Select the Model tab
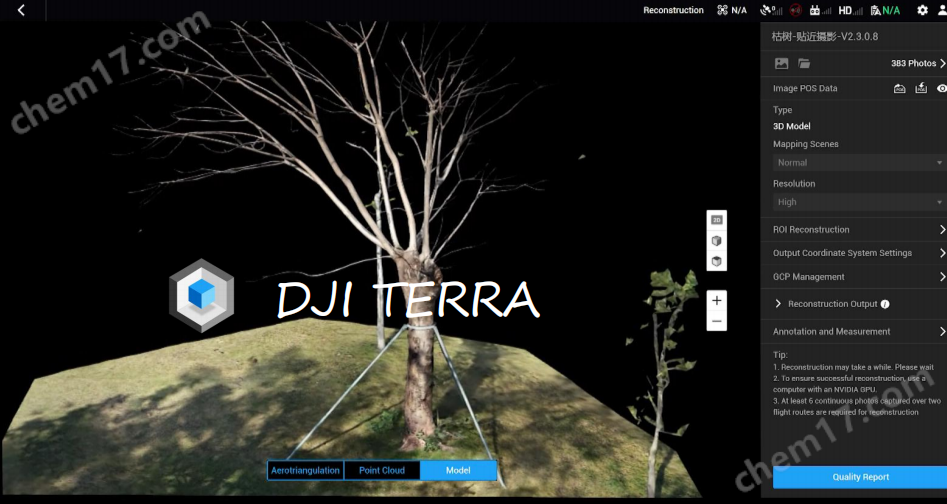947x504 pixels. [x=458, y=470]
